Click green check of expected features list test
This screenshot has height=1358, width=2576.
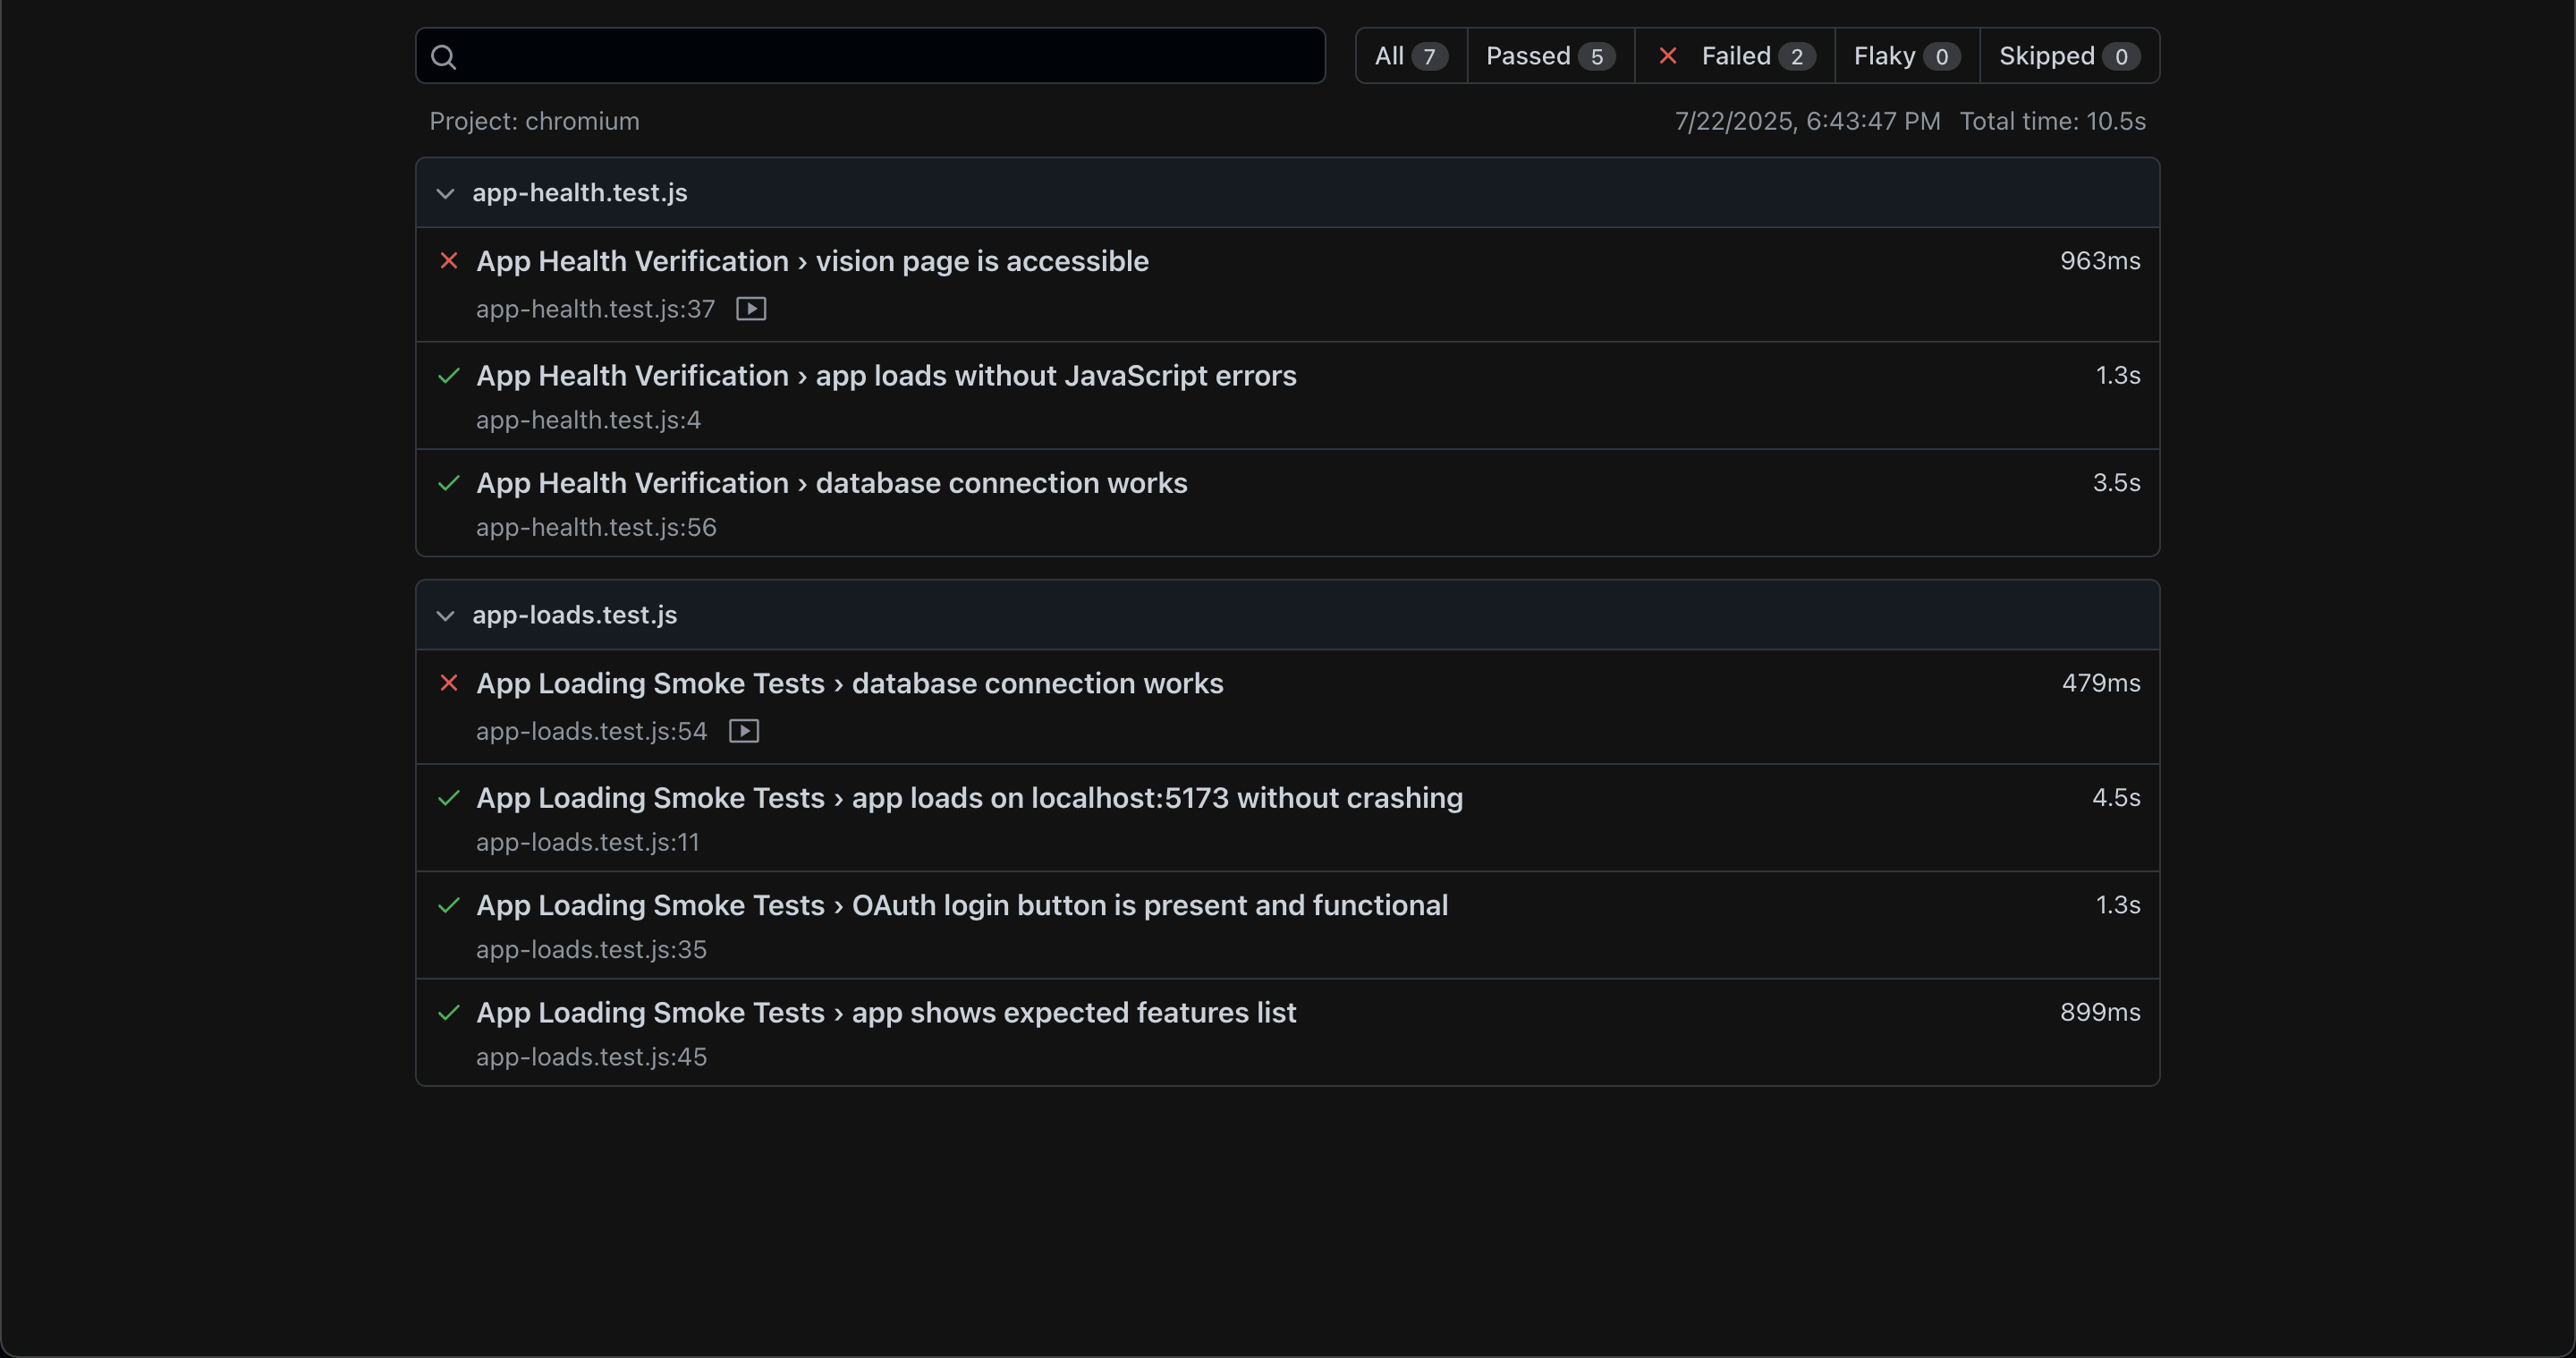click(449, 1012)
